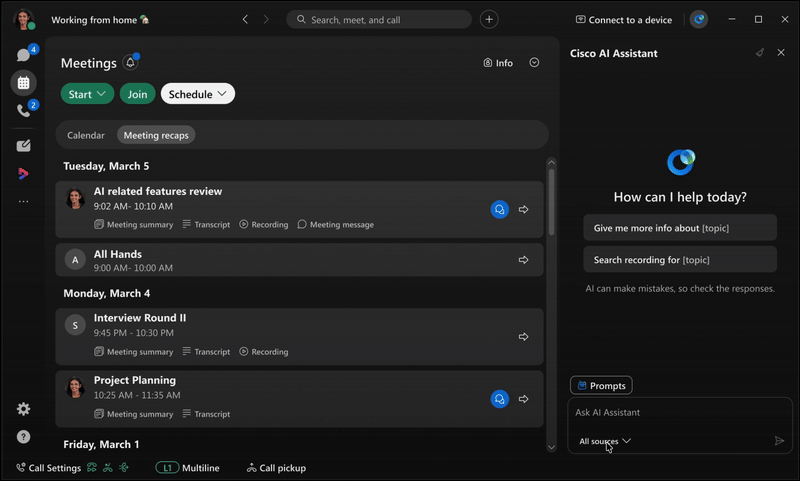The image size is (800, 481).
Task: Click the meetings list scrollbar thumb
Action: click(x=552, y=202)
